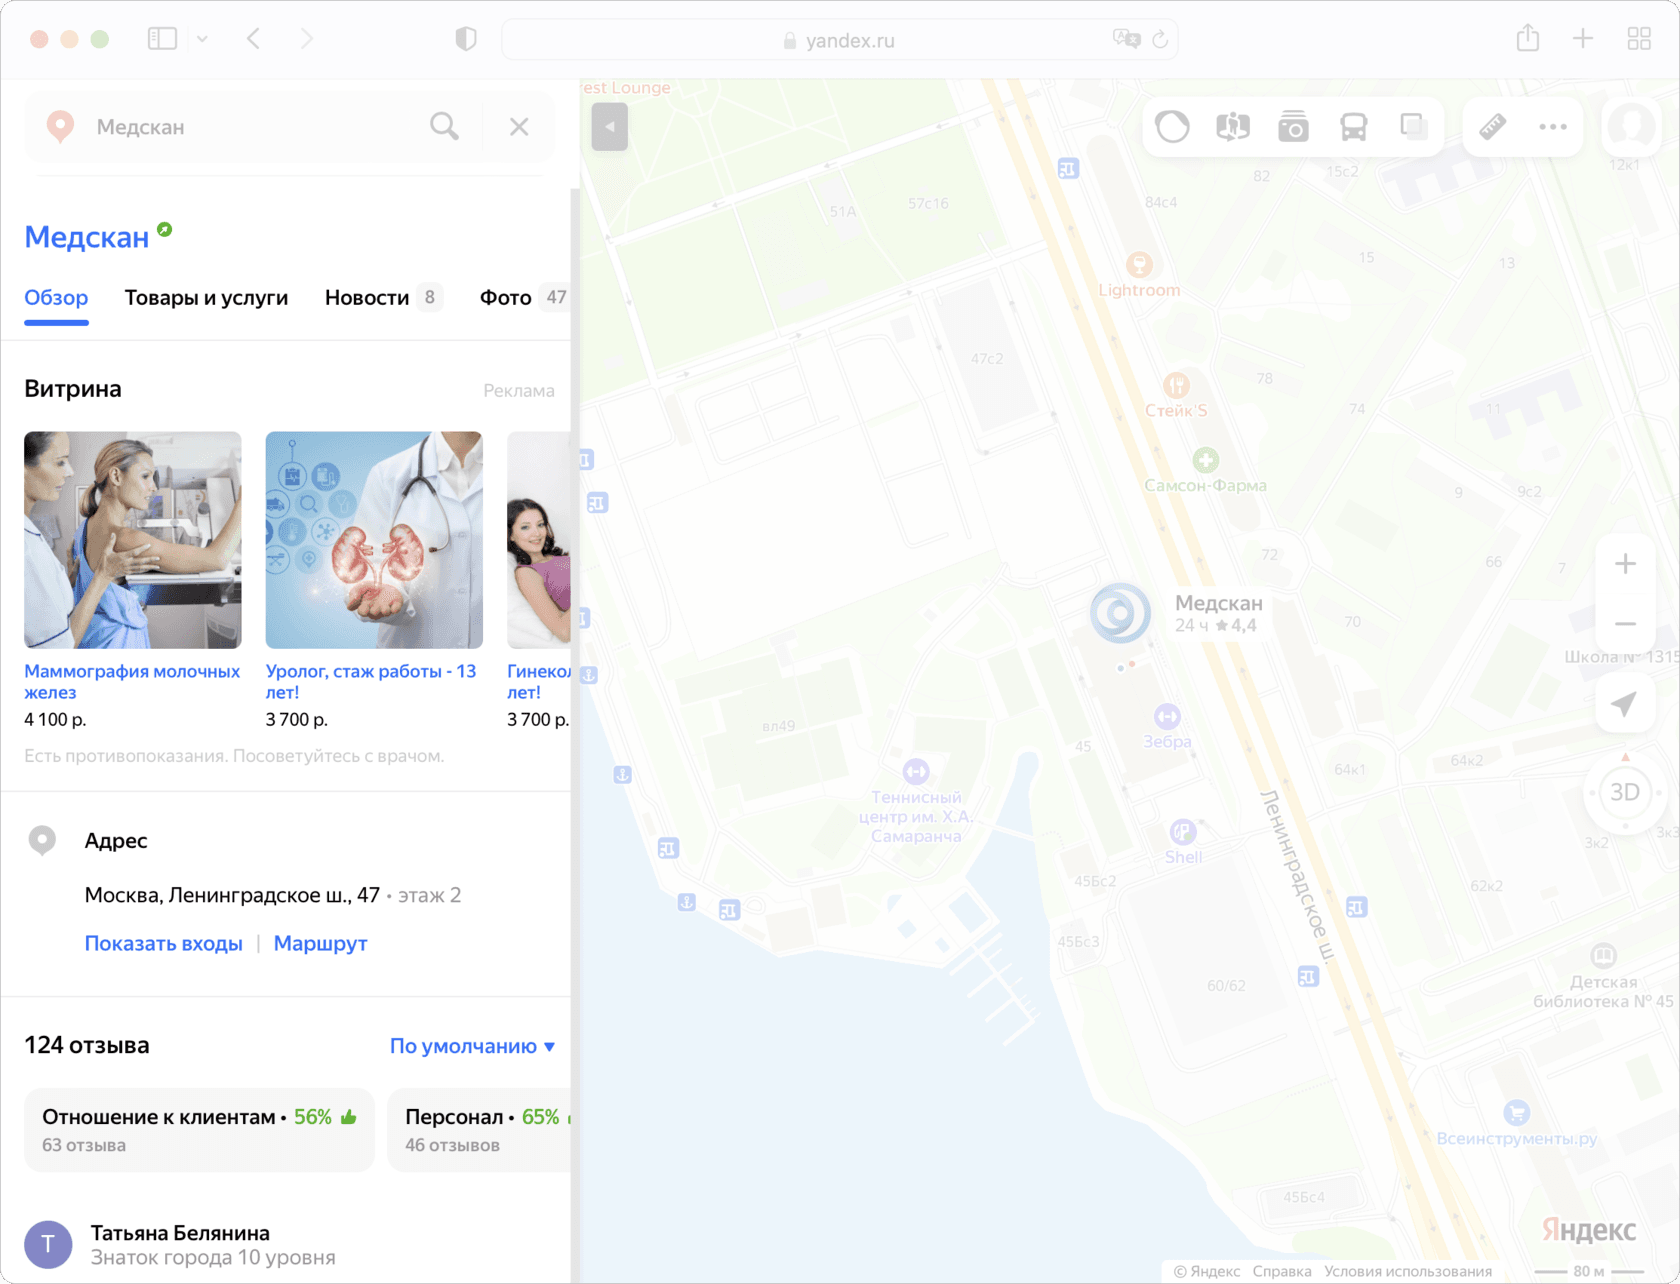Click the Показать входы link

click(163, 944)
